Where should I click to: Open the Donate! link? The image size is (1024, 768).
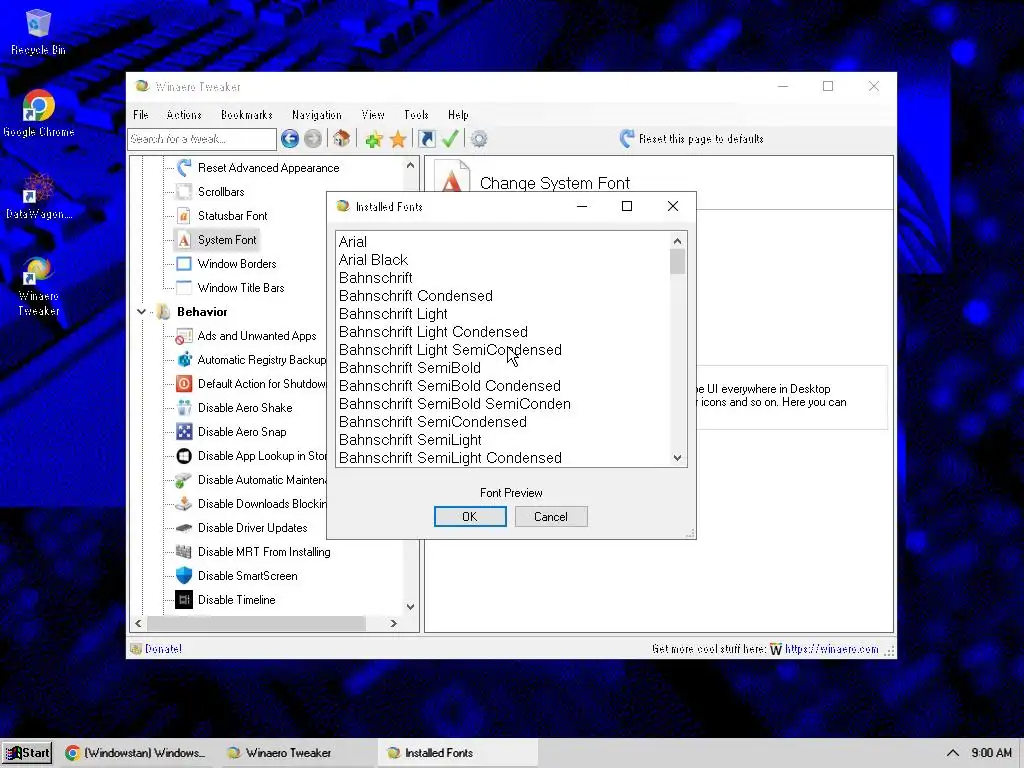point(163,648)
